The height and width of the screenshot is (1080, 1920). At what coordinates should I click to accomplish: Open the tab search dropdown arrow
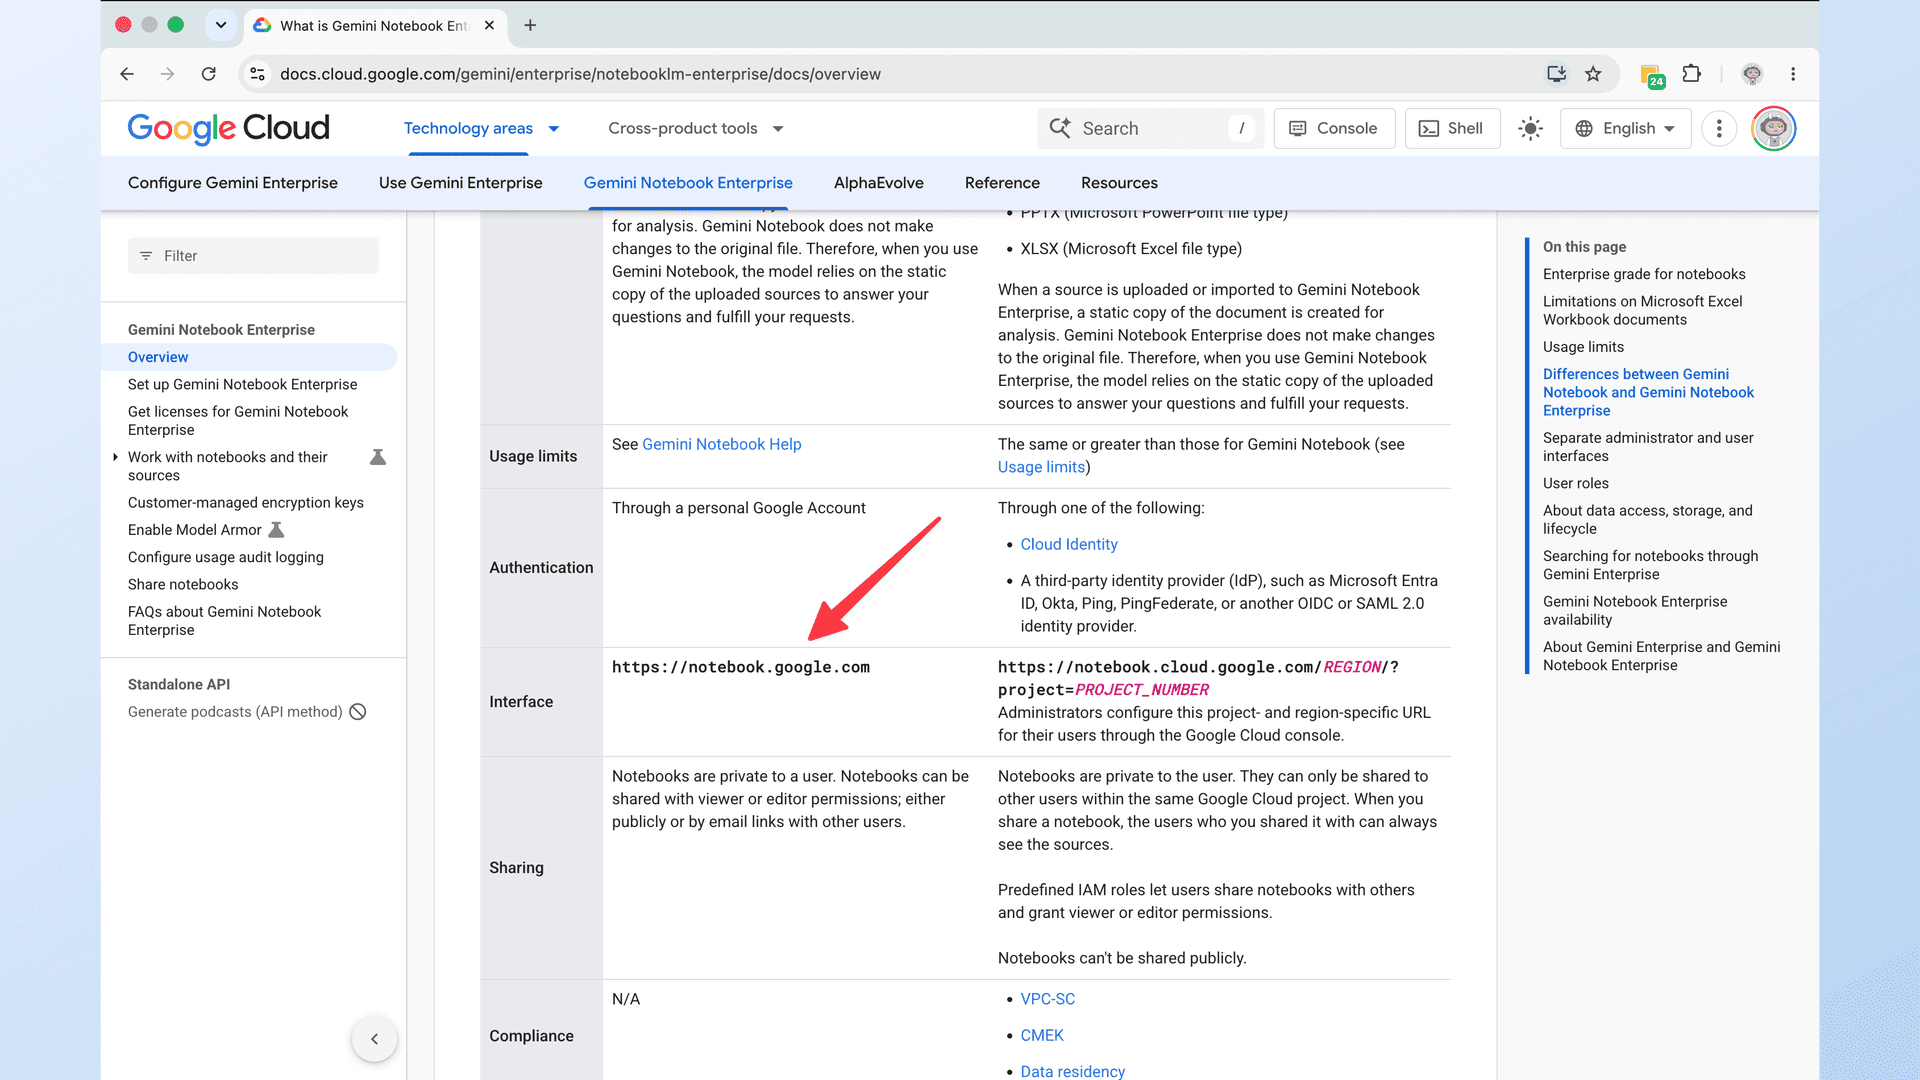[x=221, y=25]
